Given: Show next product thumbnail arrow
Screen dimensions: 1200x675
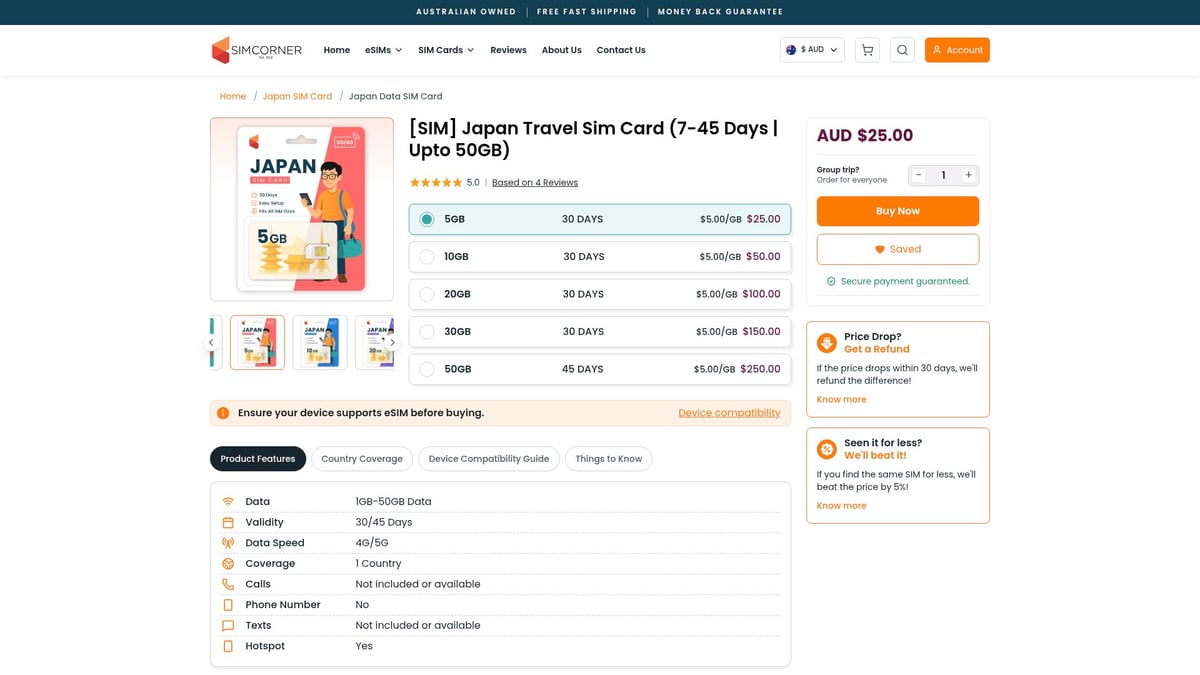Looking at the screenshot, I should tap(392, 342).
